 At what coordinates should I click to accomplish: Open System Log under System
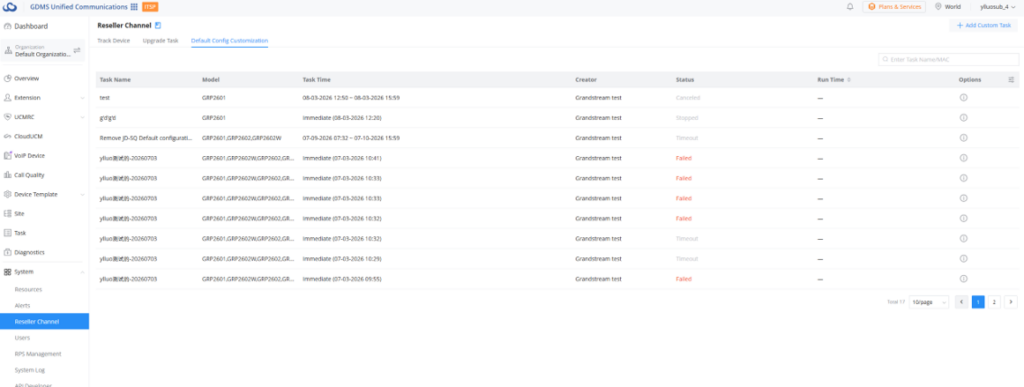click(29, 370)
